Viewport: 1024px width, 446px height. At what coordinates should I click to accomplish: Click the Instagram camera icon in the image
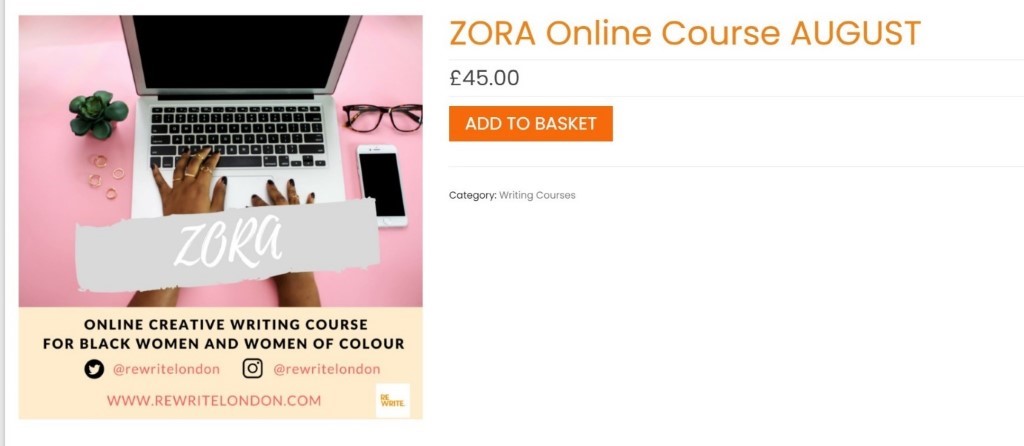point(253,369)
